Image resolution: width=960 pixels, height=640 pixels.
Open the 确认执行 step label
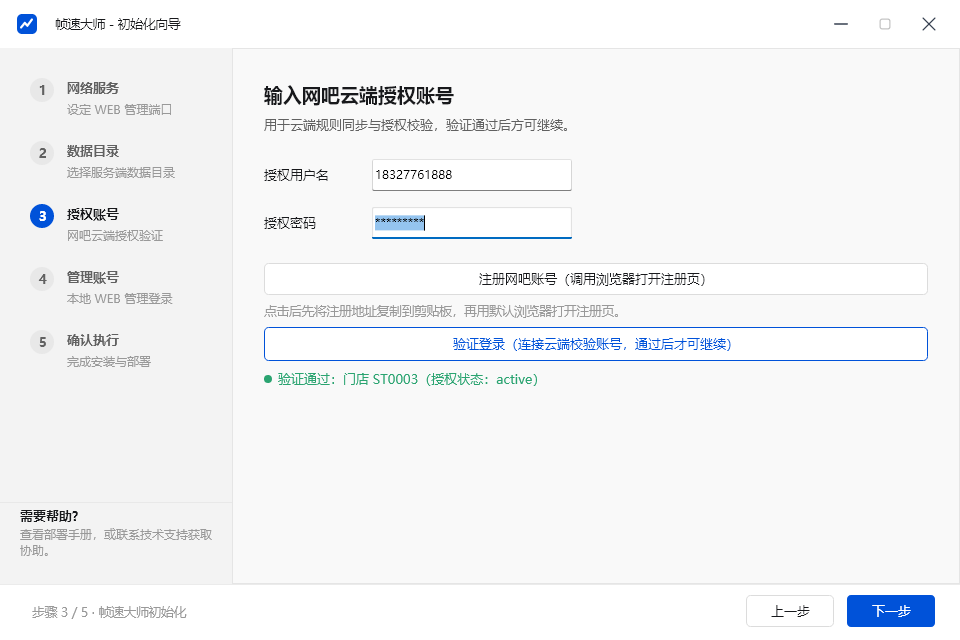(92, 341)
